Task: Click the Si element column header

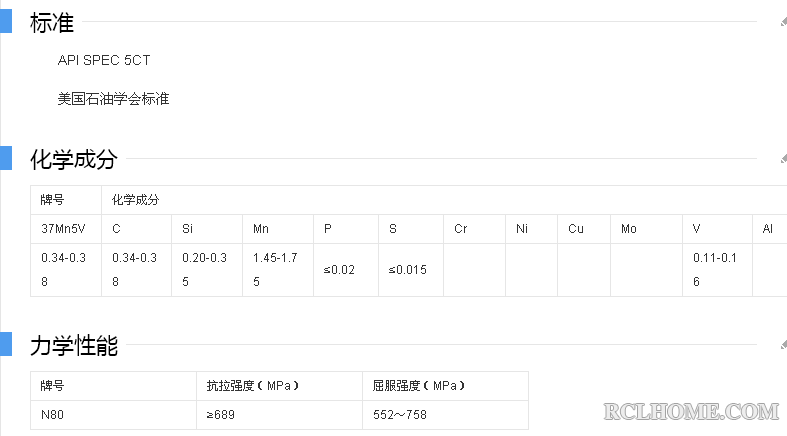Action: point(207,229)
